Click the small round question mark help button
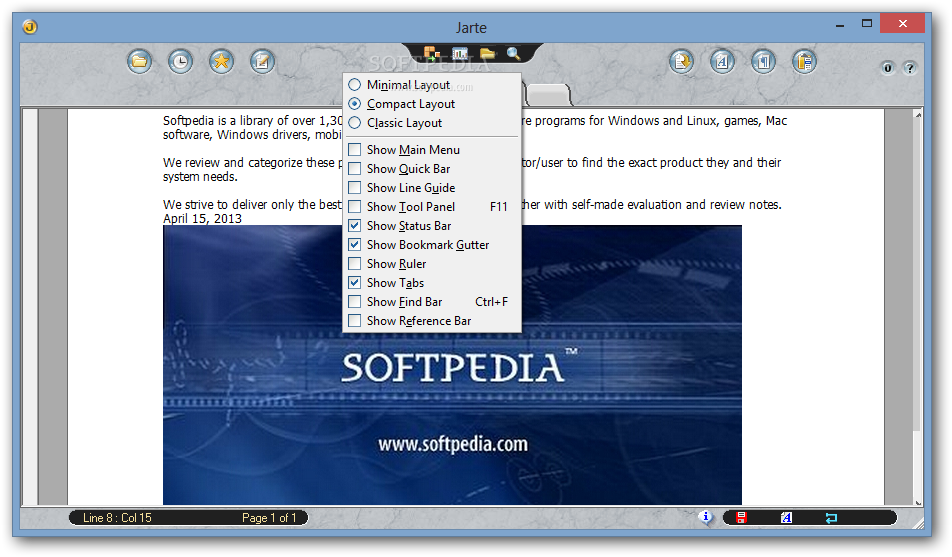This screenshot has height=557, width=952. click(x=910, y=67)
